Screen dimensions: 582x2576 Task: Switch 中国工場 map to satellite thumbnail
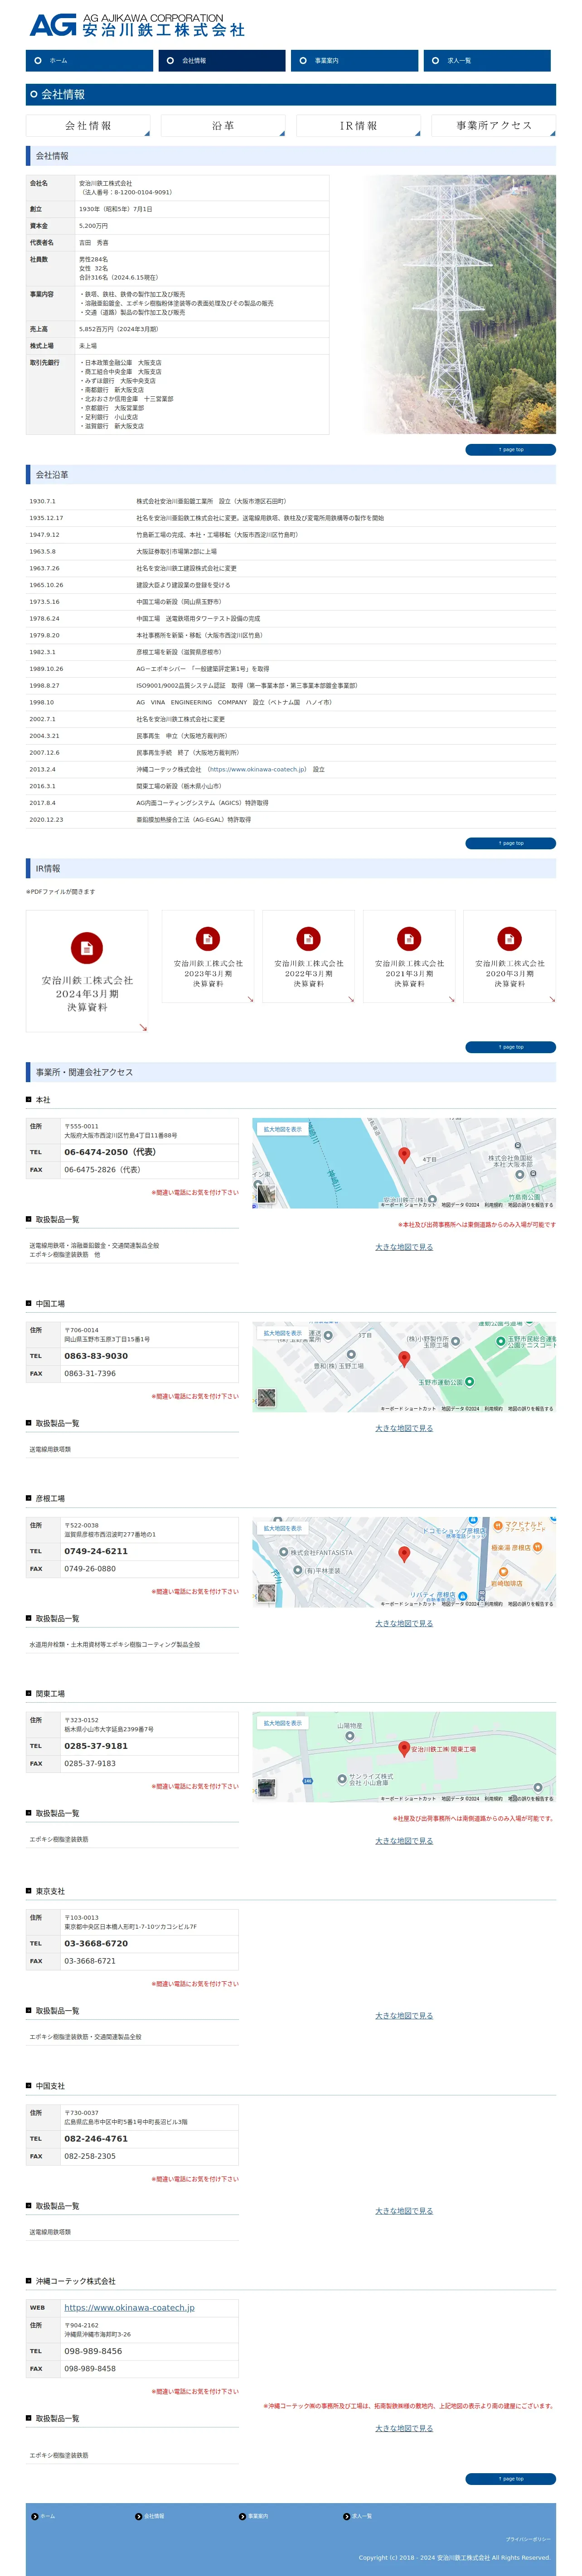click(x=265, y=1398)
